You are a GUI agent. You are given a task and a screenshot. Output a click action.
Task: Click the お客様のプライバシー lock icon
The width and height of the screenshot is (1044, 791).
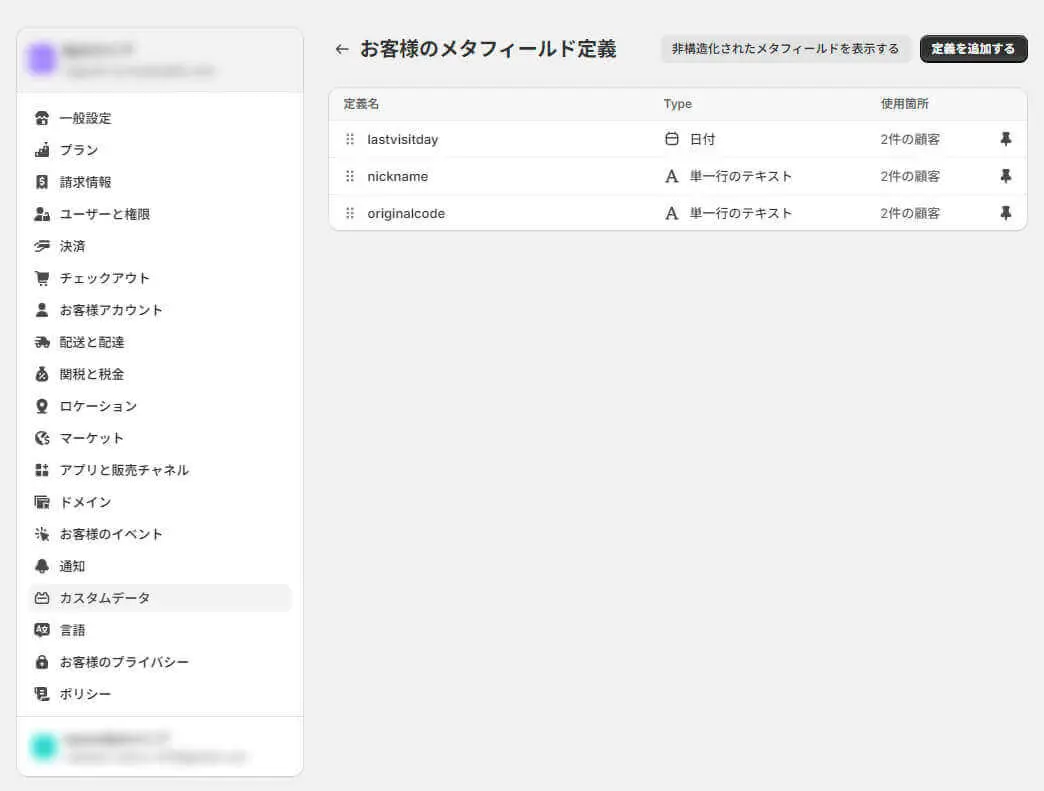pyautogui.click(x=42, y=662)
